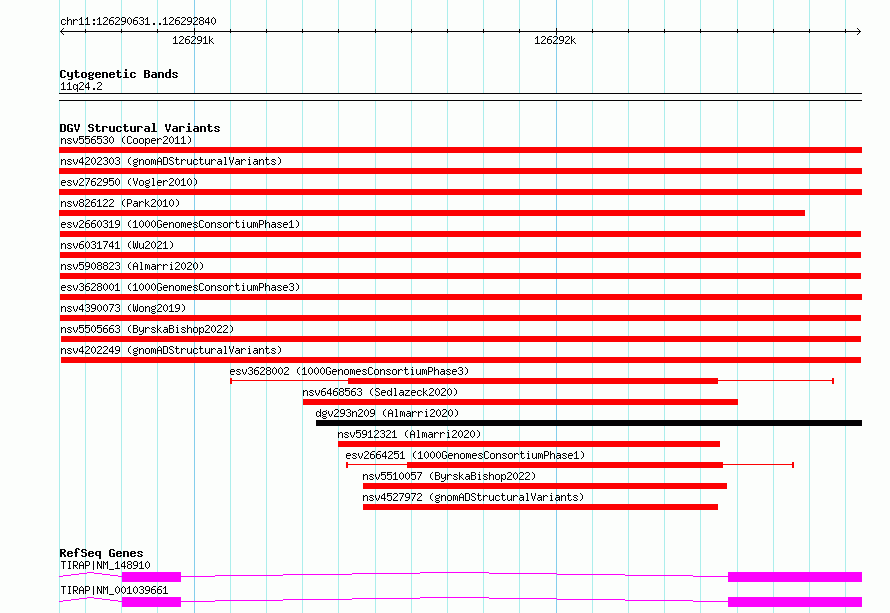Image resolution: width=890 pixels, height=613 pixels.
Task: Click the cytogenetic band 11q24.2 bar
Action: tap(460, 97)
